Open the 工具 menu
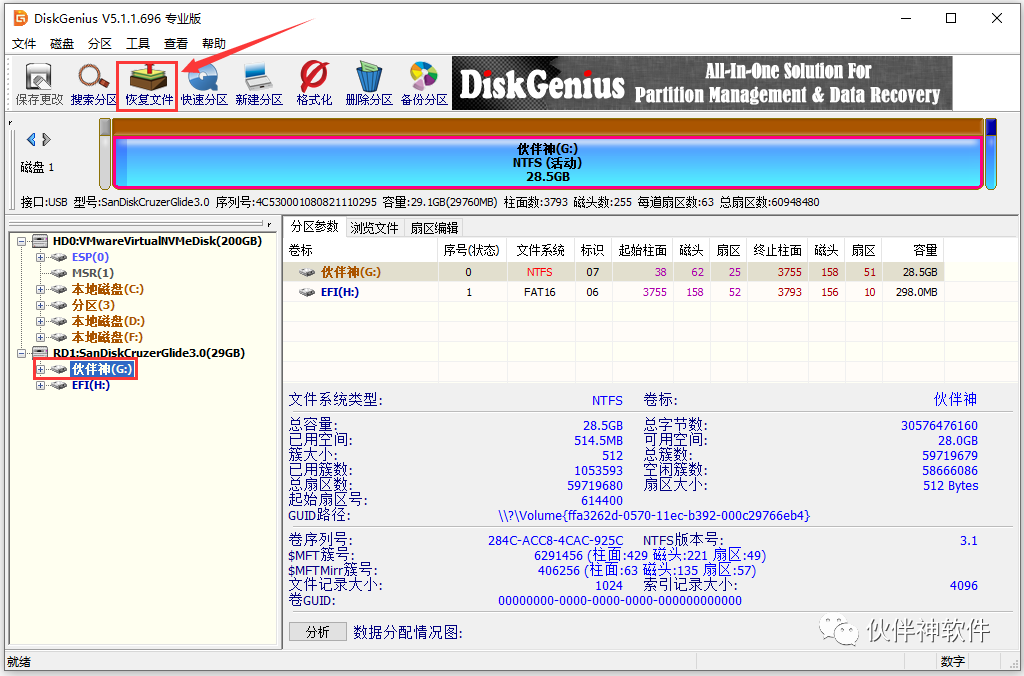The image size is (1024, 676). coord(138,44)
